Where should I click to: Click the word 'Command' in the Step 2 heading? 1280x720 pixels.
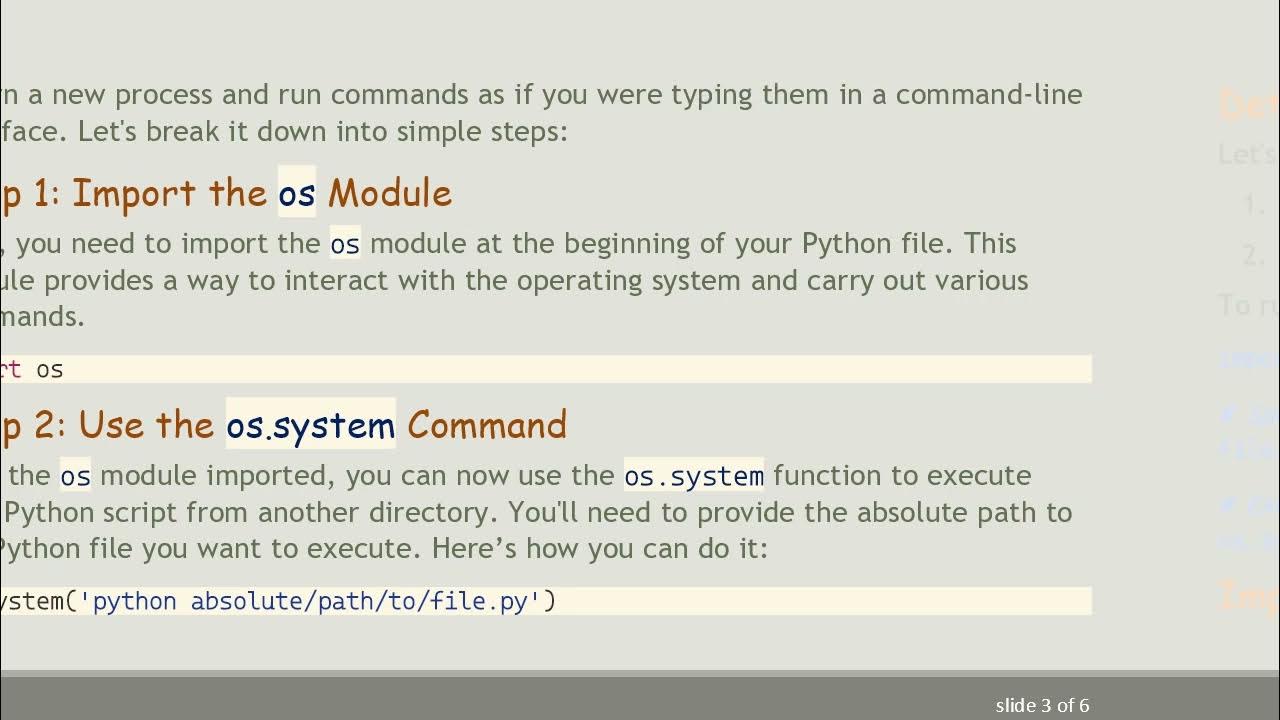[x=486, y=425]
